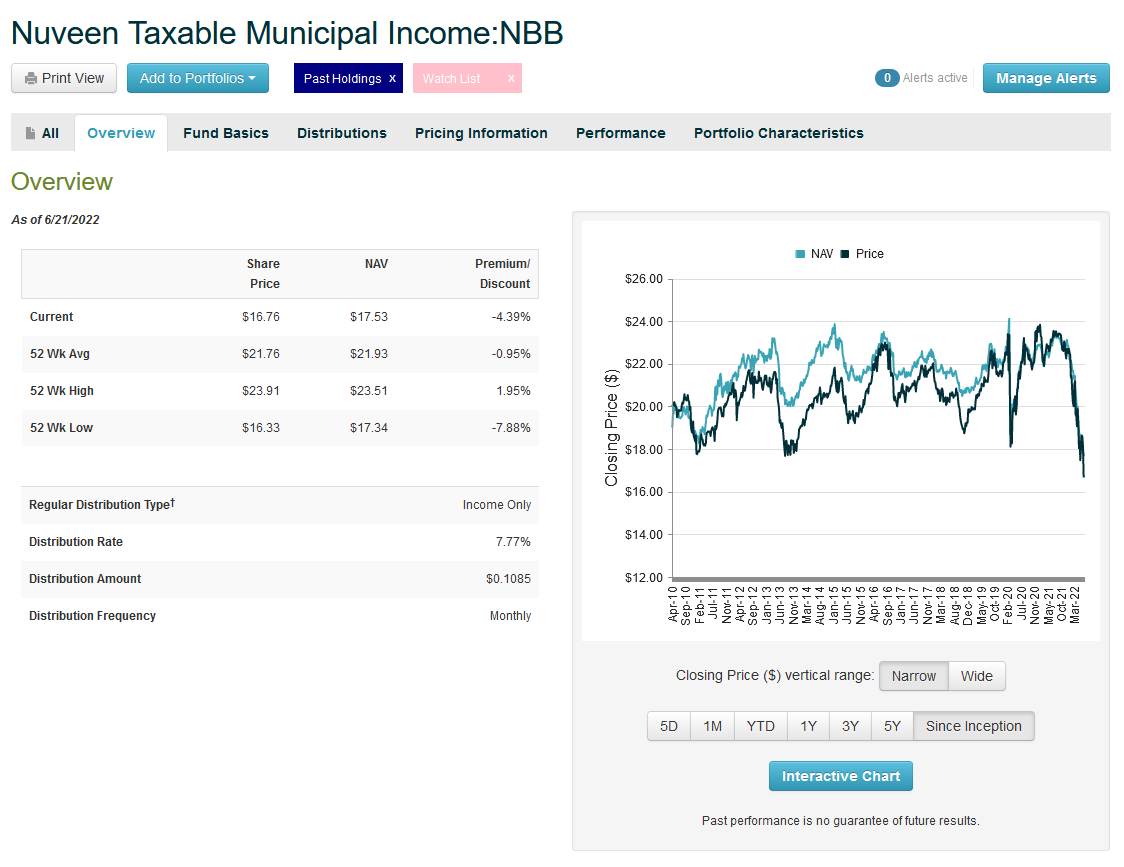The image size is (1124, 867).
Task: Select the 3Y chart period
Action: [x=850, y=726]
